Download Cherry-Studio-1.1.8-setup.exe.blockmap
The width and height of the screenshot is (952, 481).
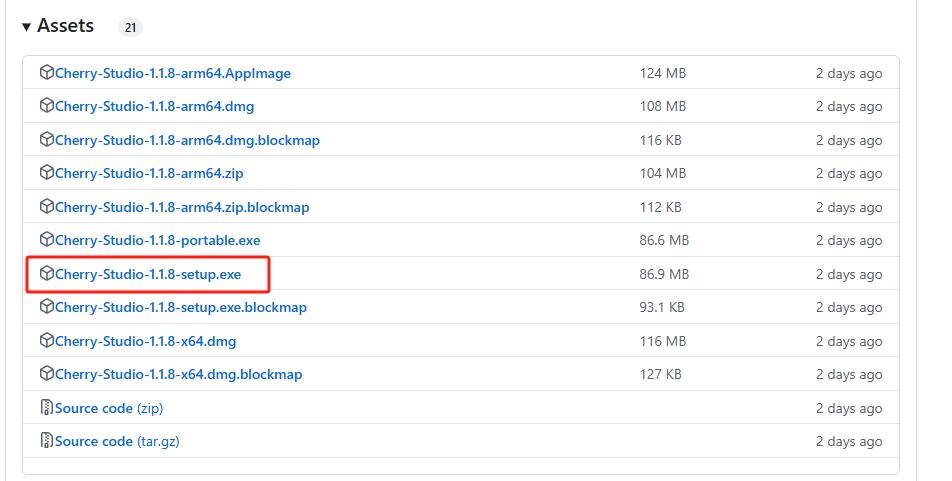point(181,307)
